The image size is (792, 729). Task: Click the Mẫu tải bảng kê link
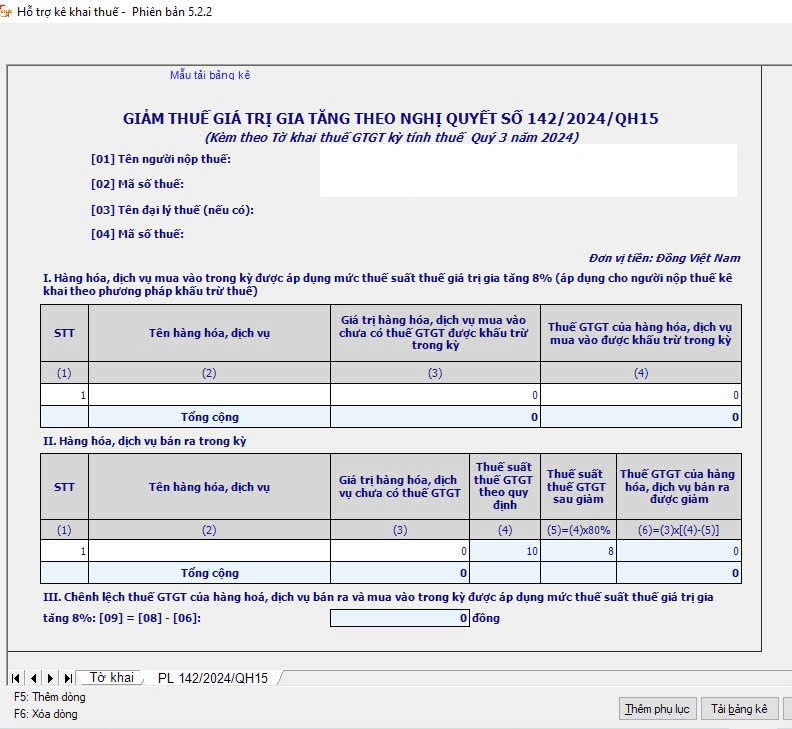coord(210,75)
